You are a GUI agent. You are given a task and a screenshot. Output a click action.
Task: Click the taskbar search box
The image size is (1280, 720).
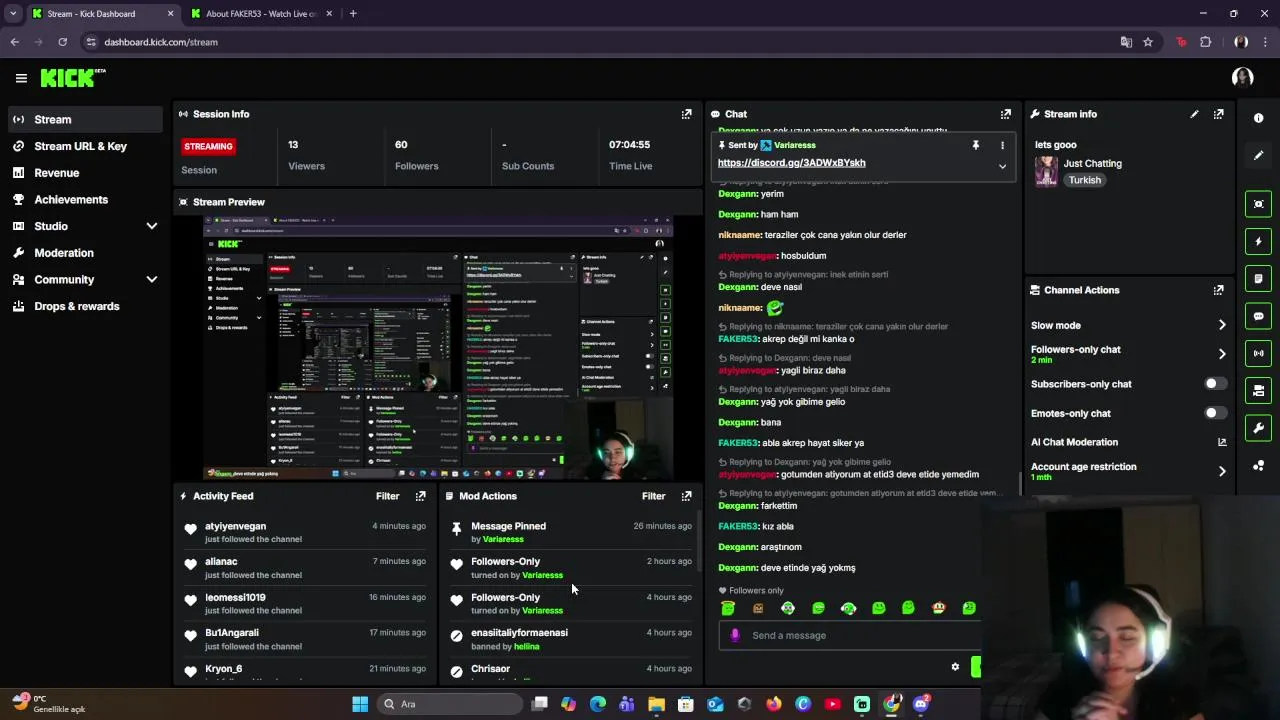[449, 704]
